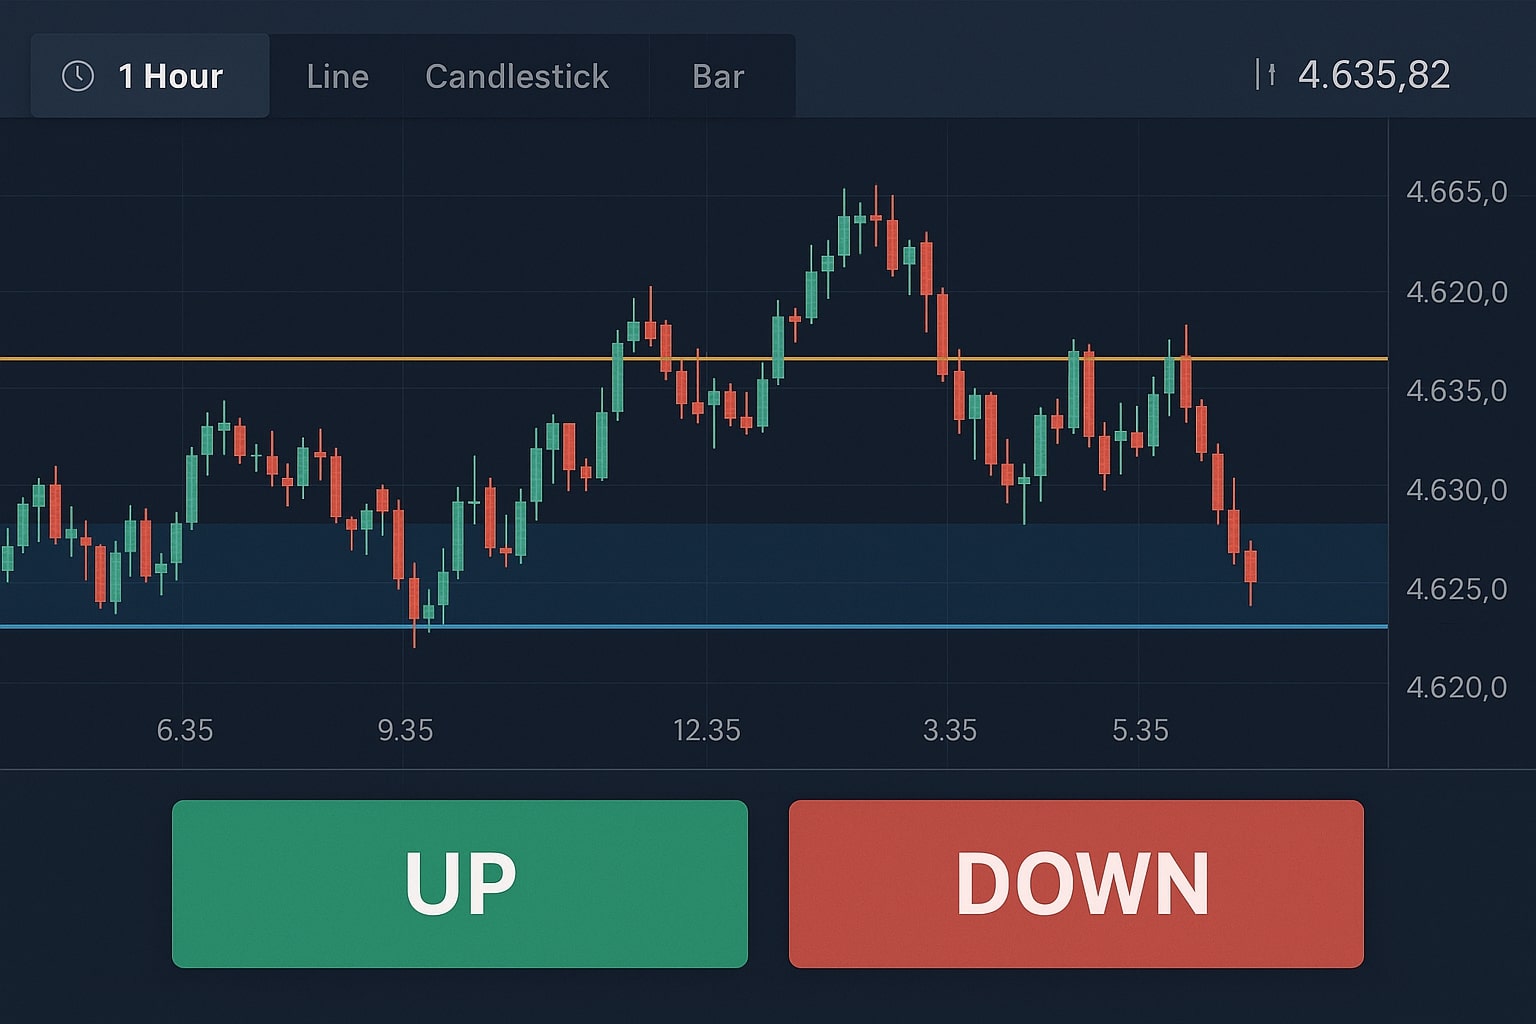
Task: Click the 6.35 time axis label
Action: click(185, 731)
